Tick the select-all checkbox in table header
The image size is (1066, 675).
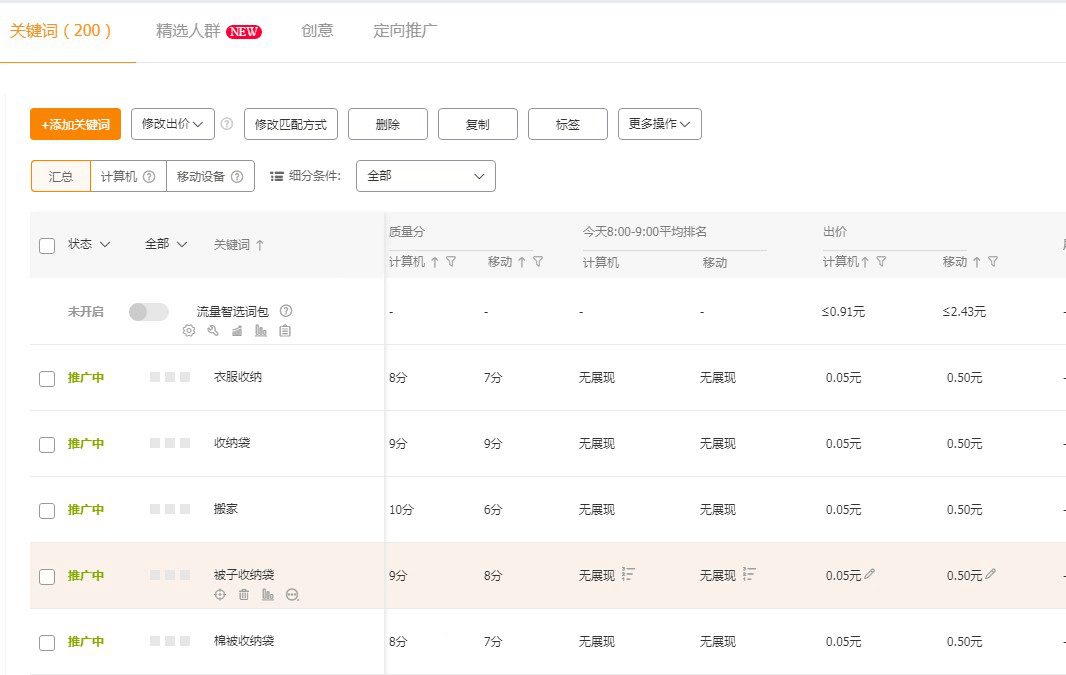[47, 245]
